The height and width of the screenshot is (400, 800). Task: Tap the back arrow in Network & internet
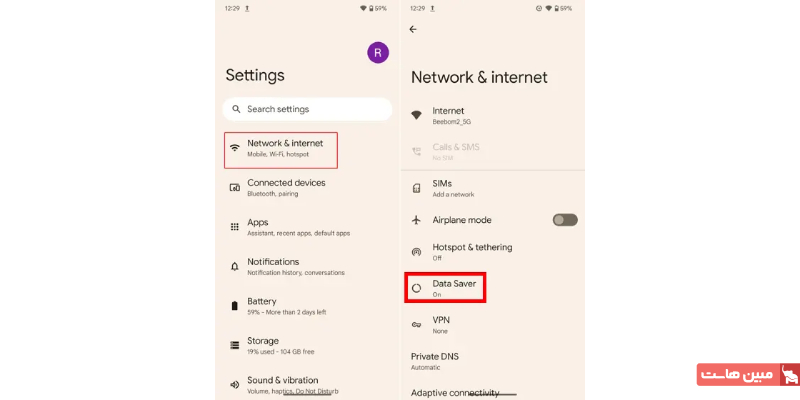pos(413,30)
